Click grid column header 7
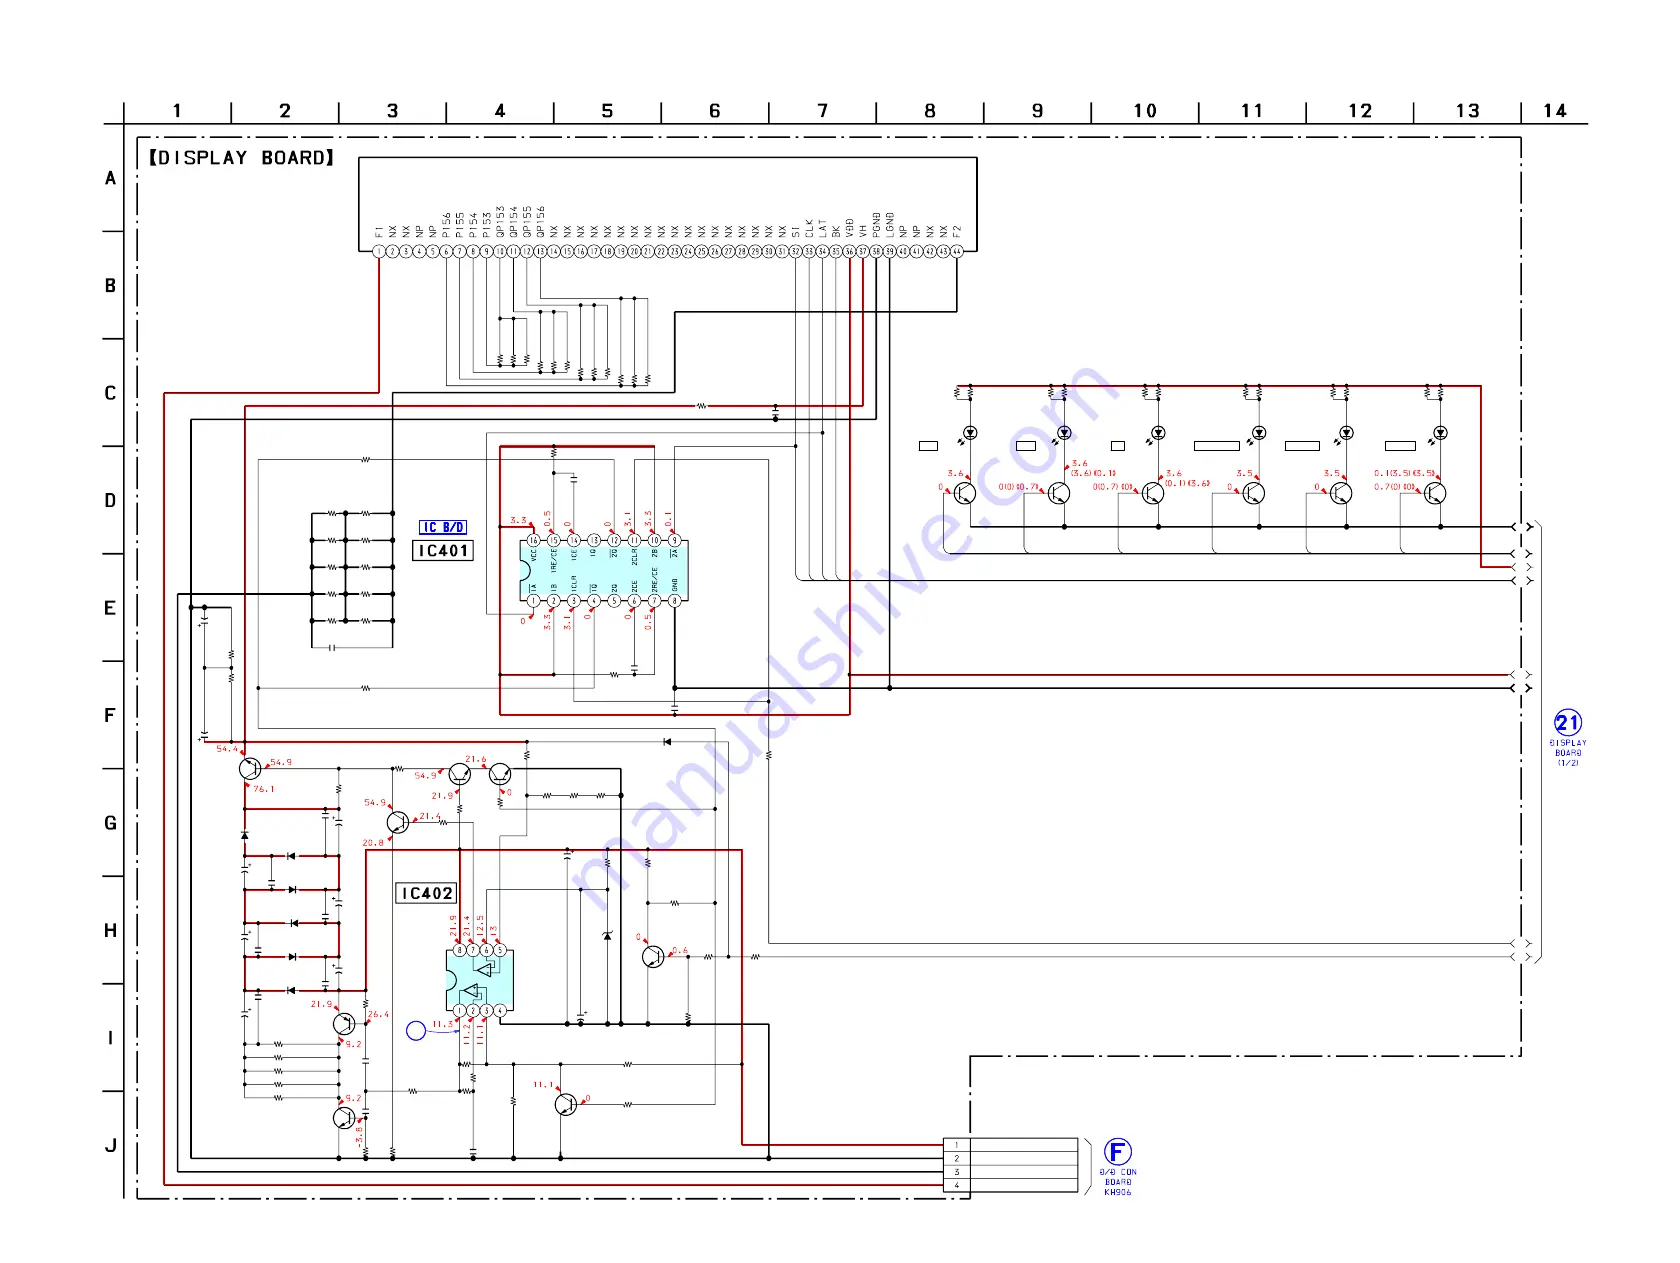 (x=822, y=111)
